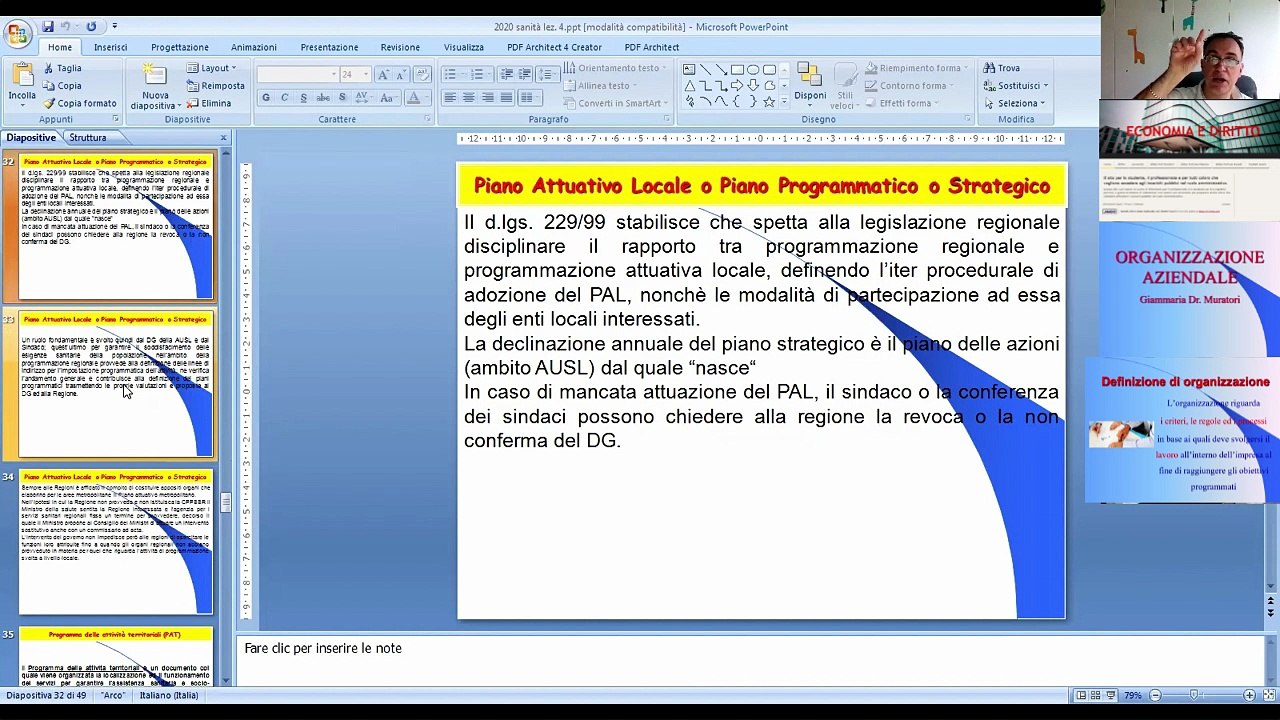Open the Layout dropdown

click(212, 68)
